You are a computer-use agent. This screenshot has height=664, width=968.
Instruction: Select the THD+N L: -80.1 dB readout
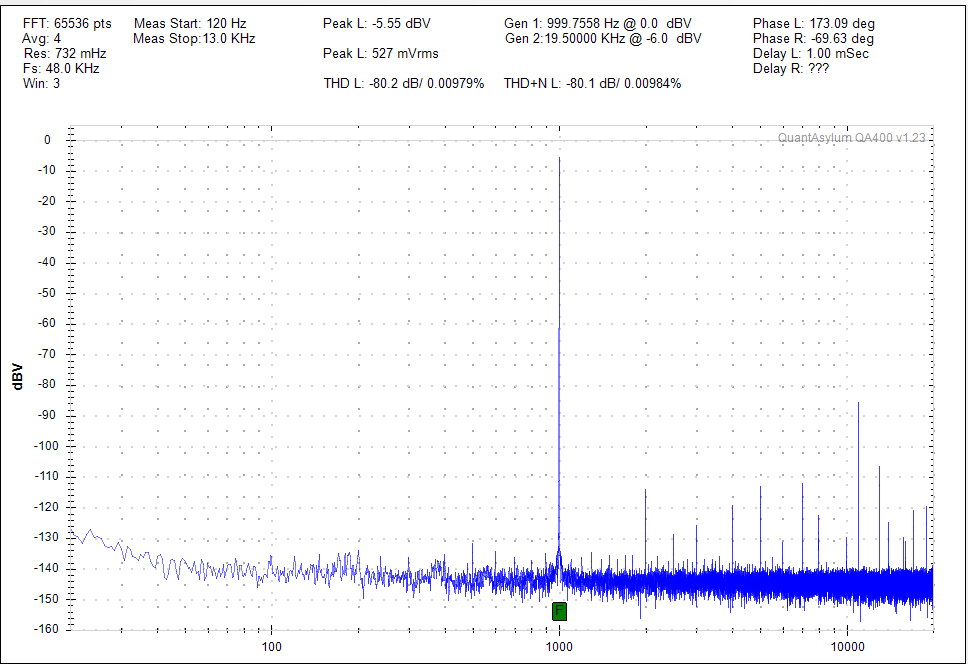592,83
